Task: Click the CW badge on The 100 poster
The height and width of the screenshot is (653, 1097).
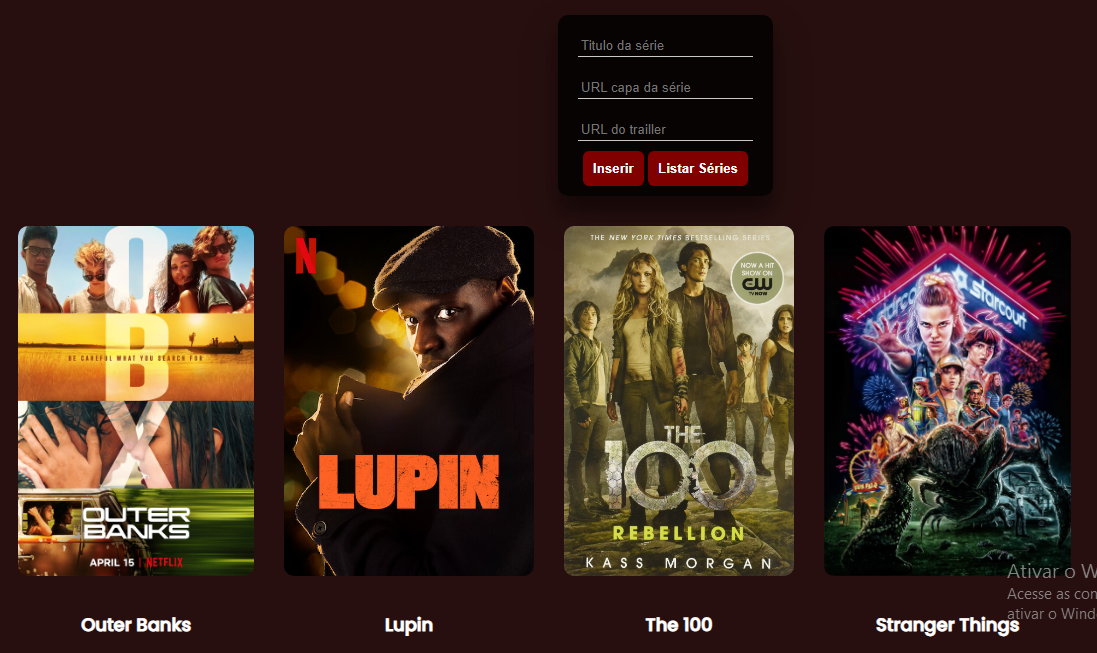Action: point(756,279)
